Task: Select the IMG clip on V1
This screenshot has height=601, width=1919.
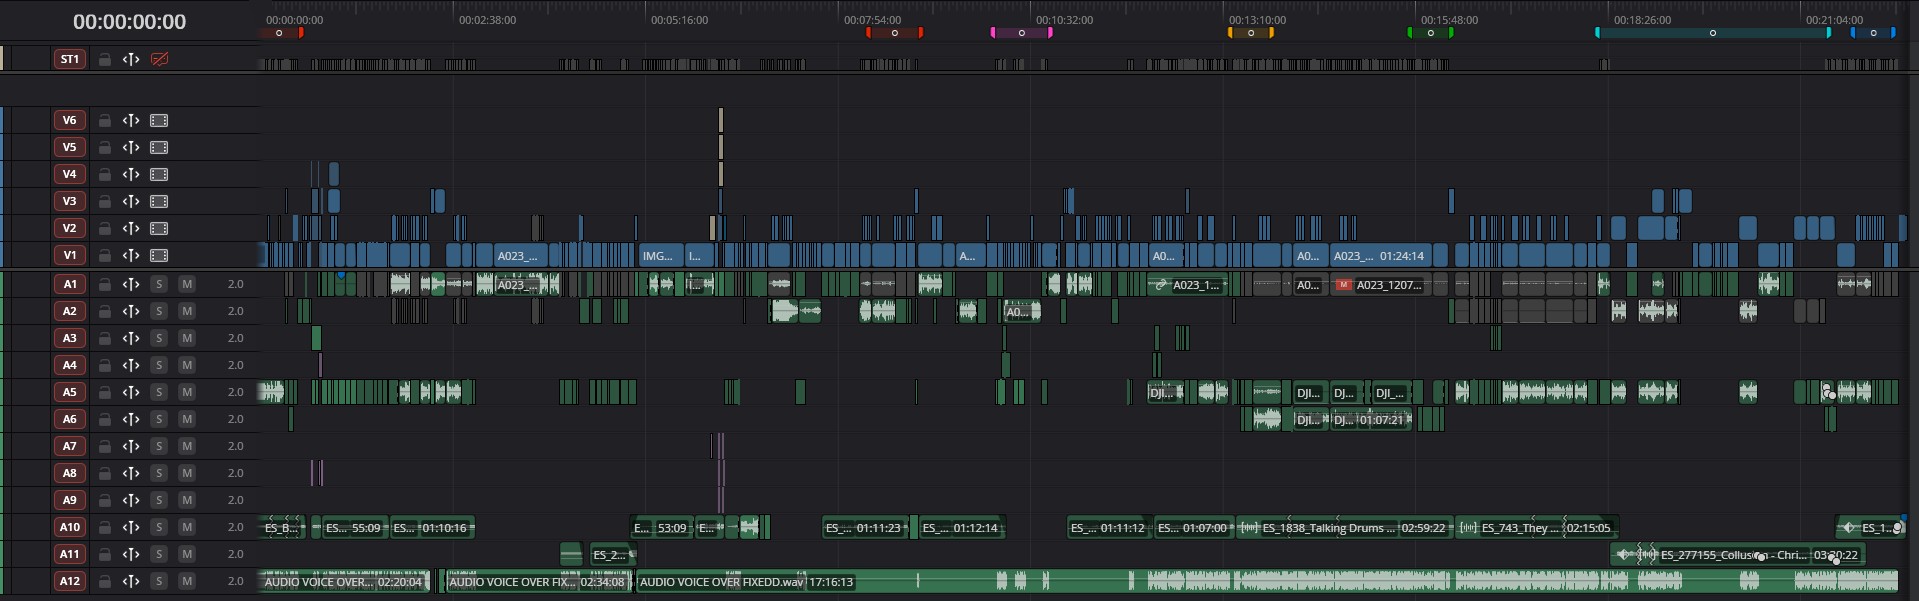Action: tap(661, 255)
